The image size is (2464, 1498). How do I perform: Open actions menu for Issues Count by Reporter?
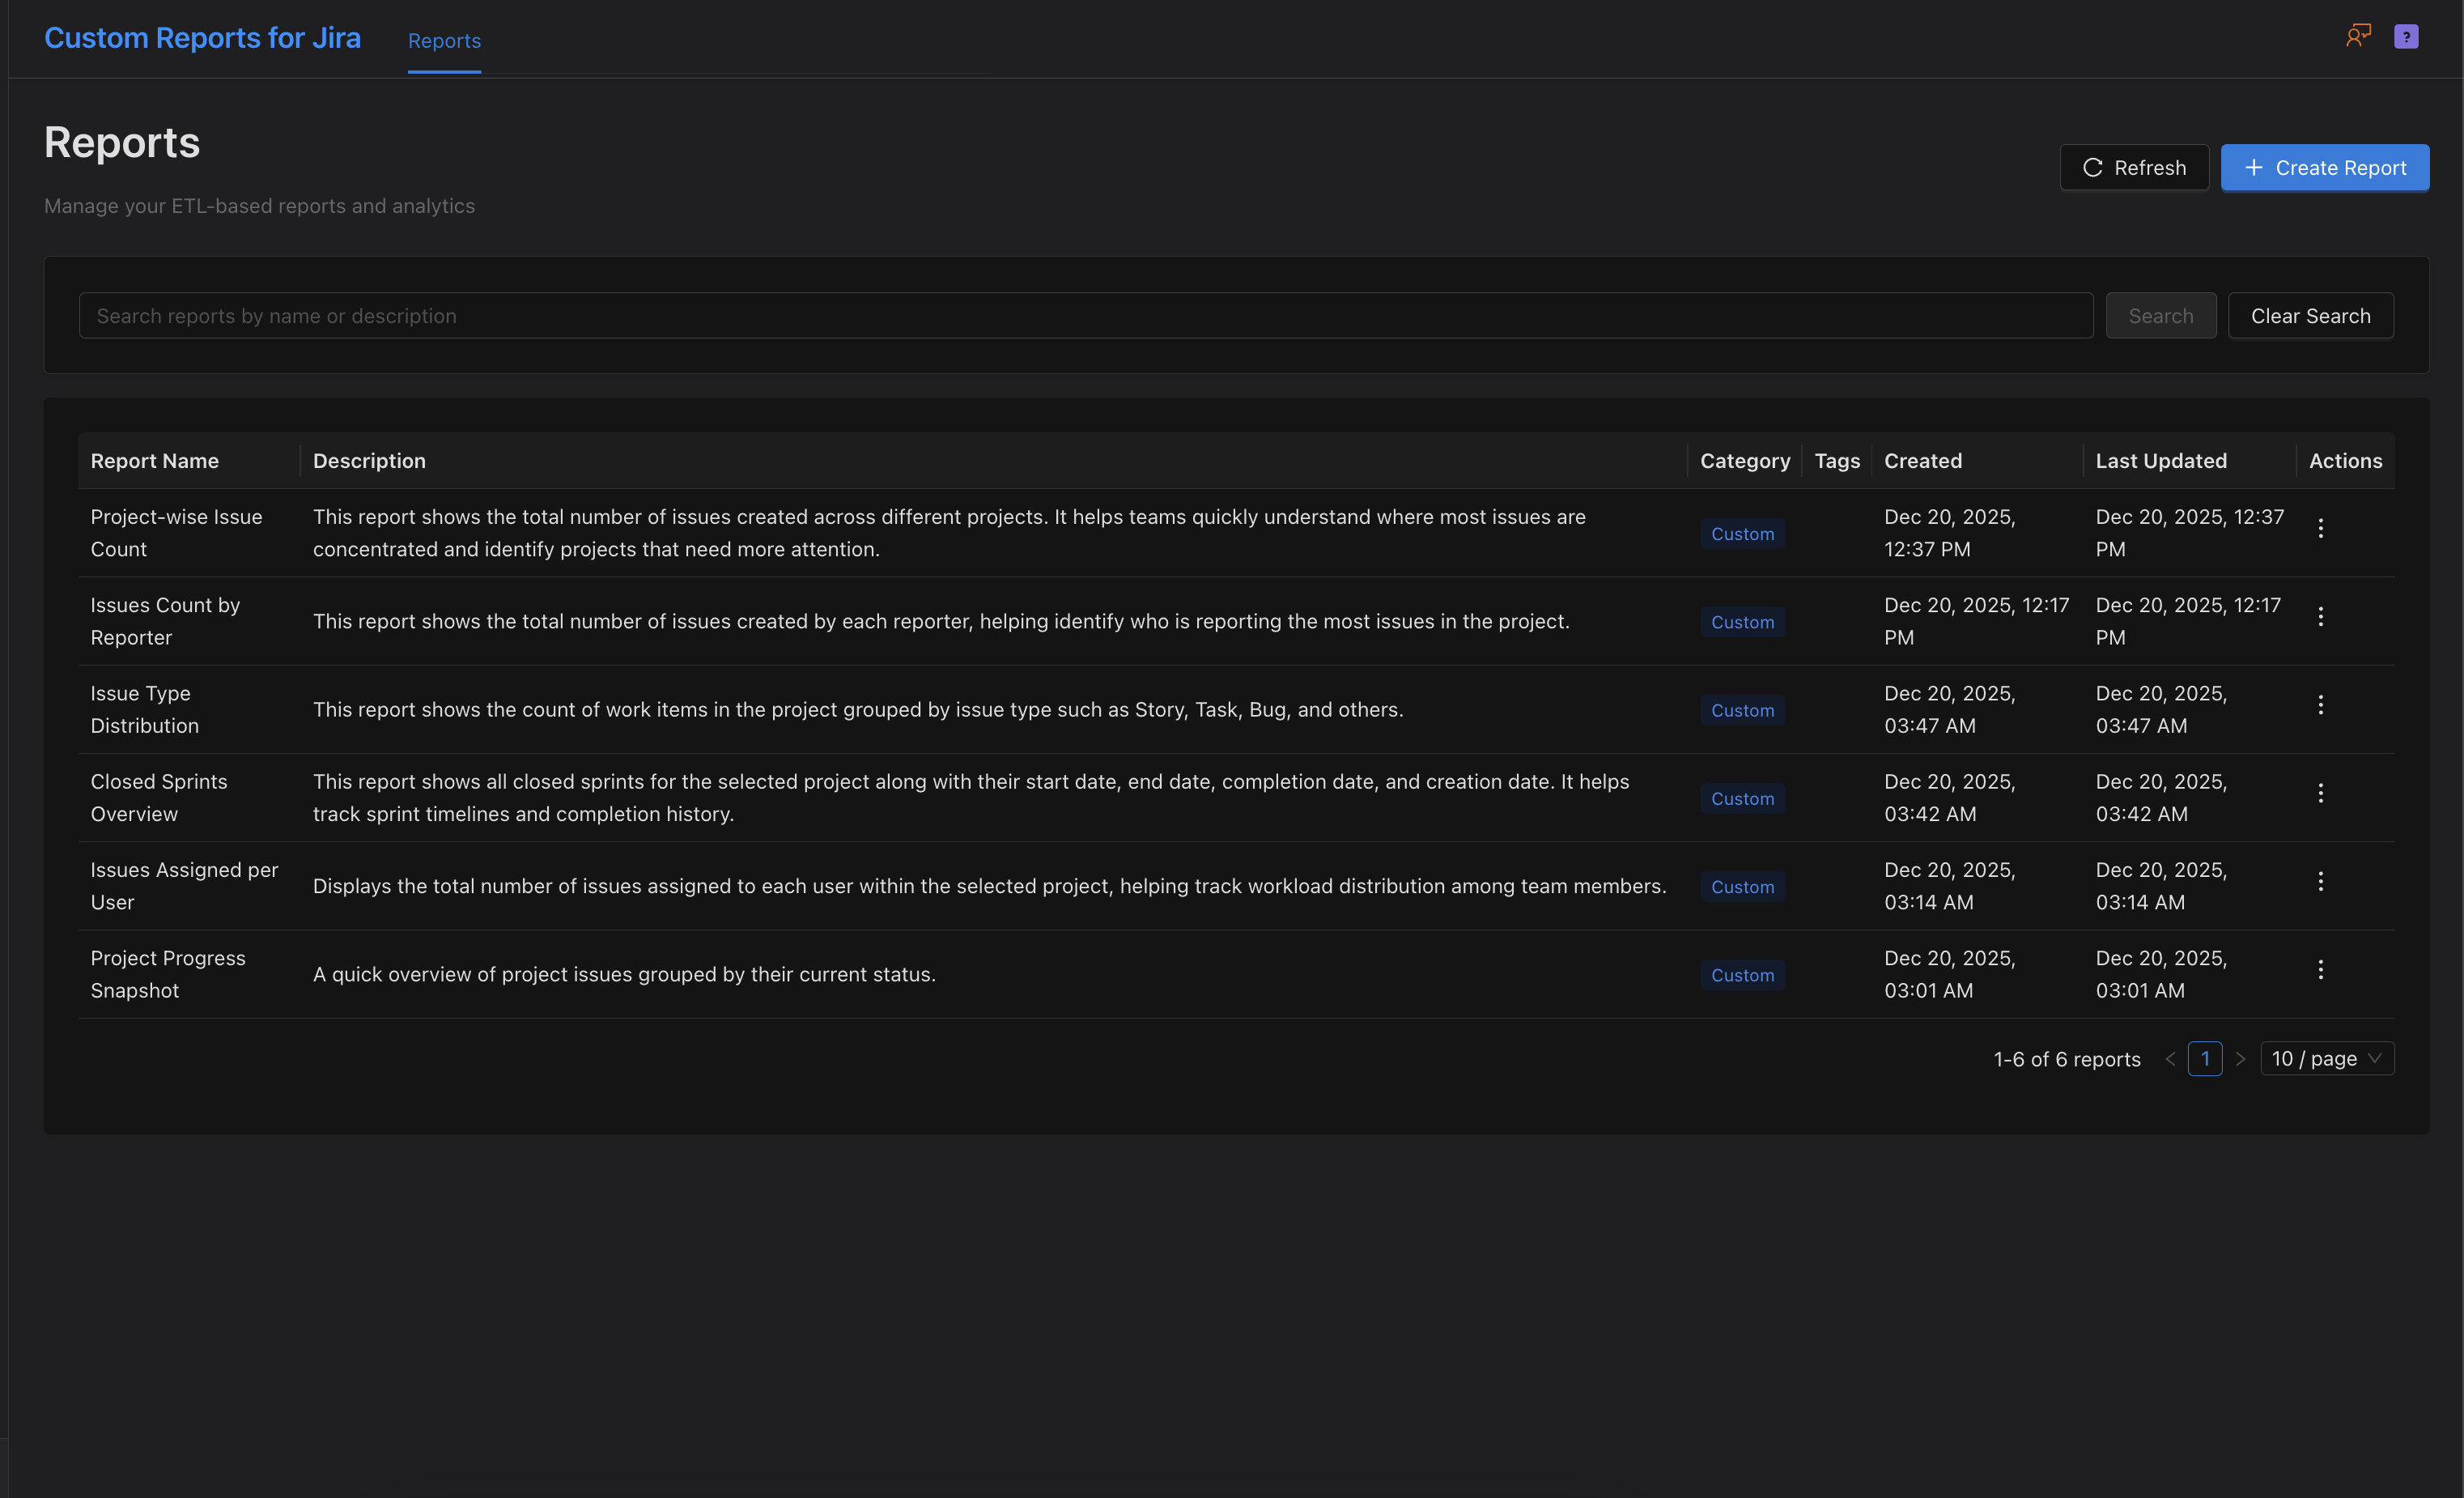(2321, 616)
